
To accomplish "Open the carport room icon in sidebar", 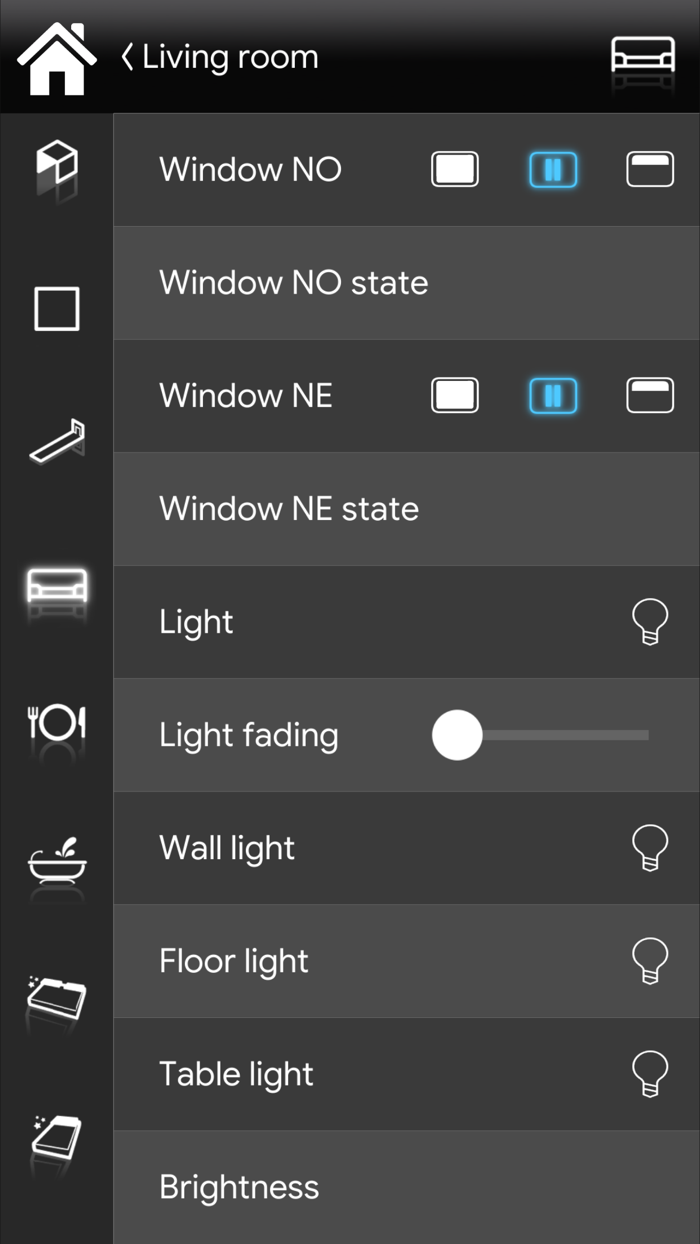I will pyautogui.click(x=57, y=442).
